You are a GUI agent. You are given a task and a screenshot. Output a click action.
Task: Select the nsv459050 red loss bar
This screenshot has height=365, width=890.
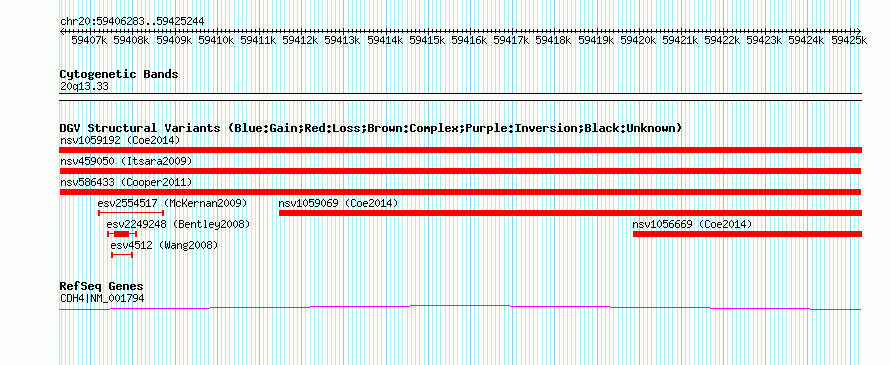click(x=460, y=171)
